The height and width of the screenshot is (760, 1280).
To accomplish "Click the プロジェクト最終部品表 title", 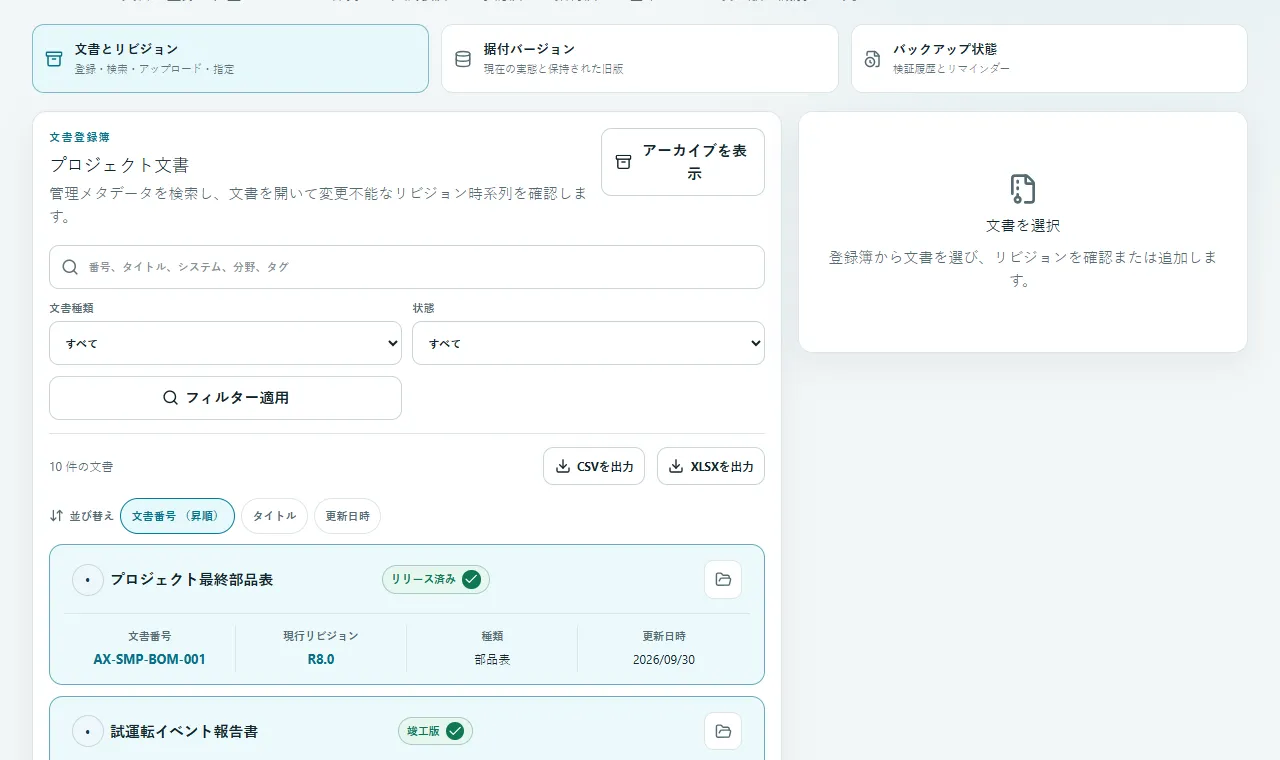I will click(192, 579).
